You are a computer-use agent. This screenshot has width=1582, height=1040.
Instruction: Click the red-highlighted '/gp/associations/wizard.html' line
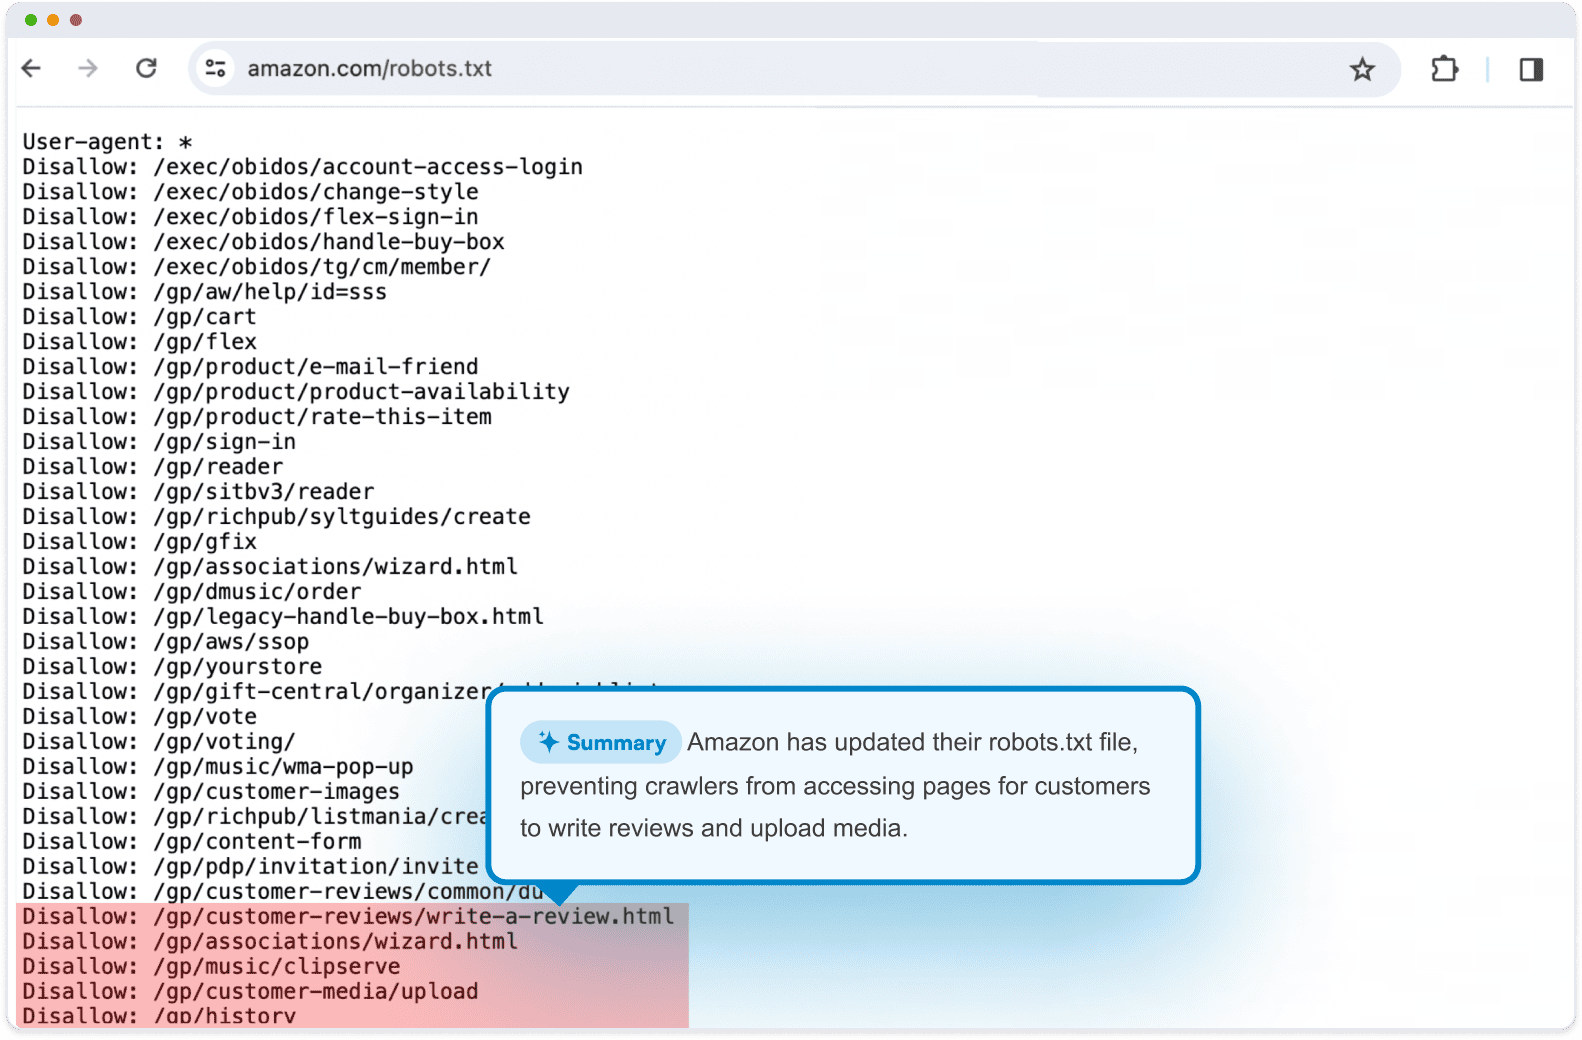(270, 942)
